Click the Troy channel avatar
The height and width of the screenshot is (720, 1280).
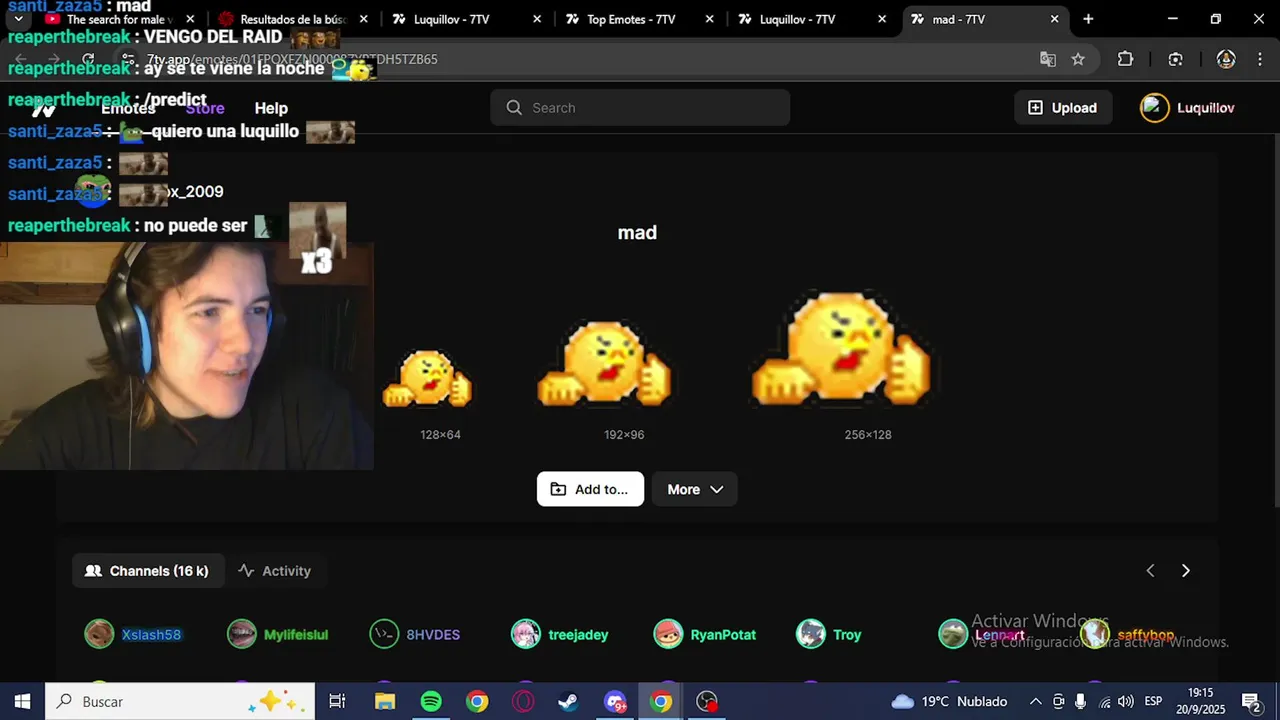tap(811, 634)
